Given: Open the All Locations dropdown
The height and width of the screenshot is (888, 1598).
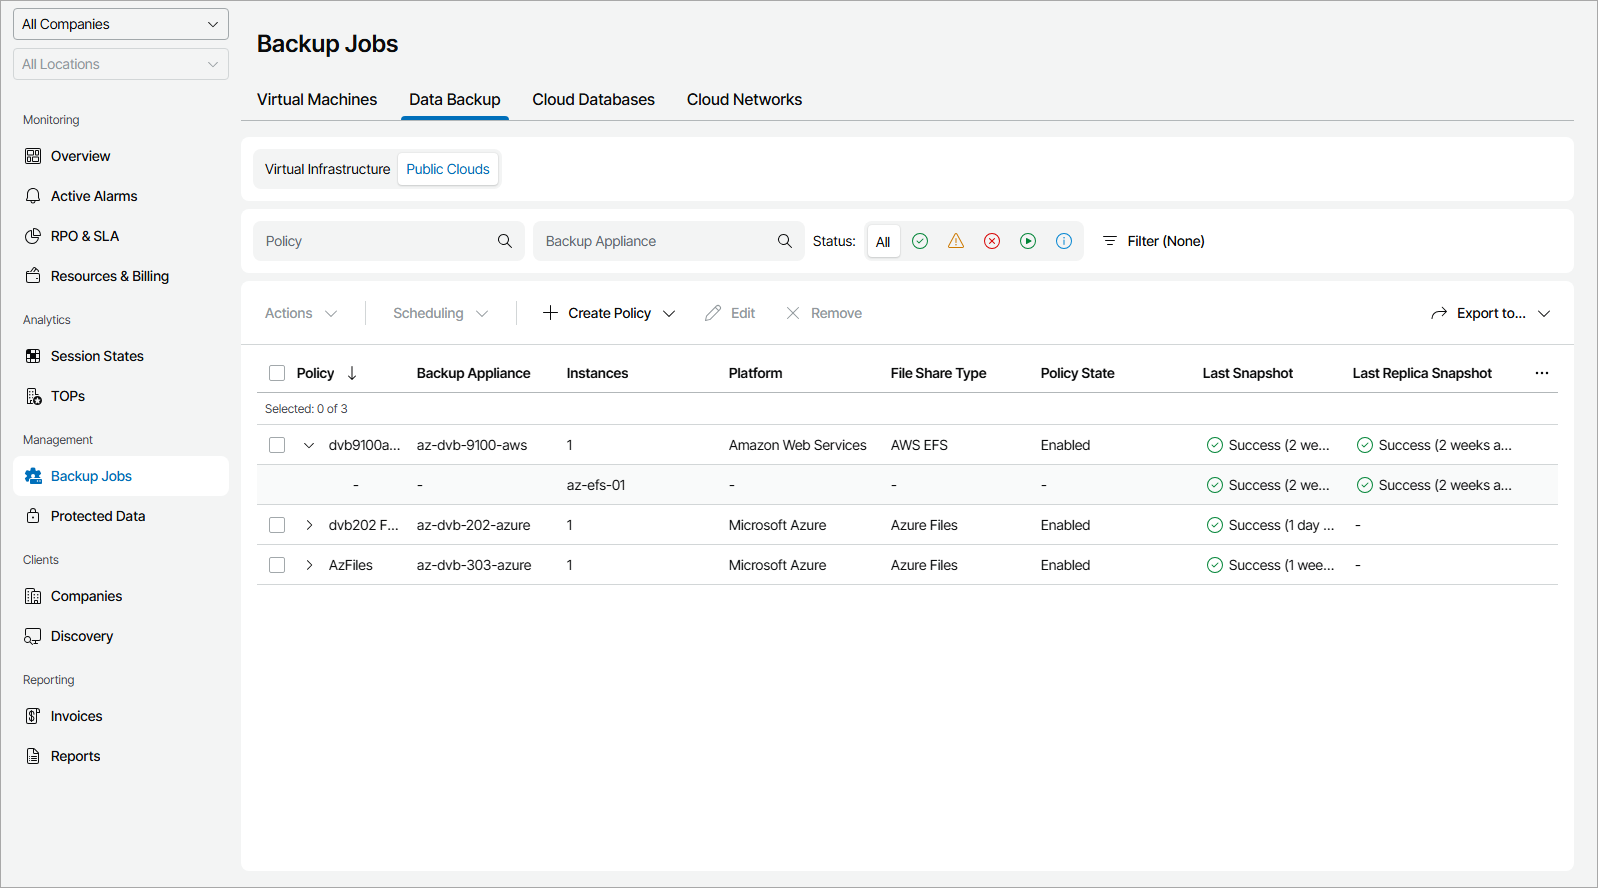Looking at the screenshot, I should (x=121, y=64).
